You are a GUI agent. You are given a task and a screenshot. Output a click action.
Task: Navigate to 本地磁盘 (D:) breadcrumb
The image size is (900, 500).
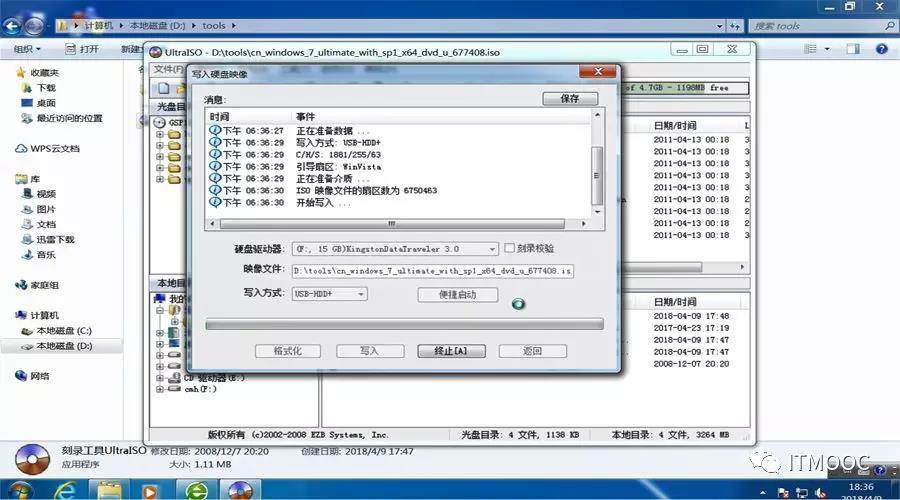click(157, 26)
